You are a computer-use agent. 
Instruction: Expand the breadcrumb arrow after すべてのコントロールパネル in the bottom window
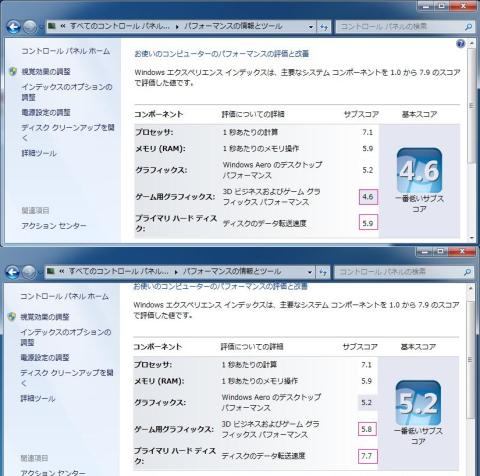click(176, 272)
